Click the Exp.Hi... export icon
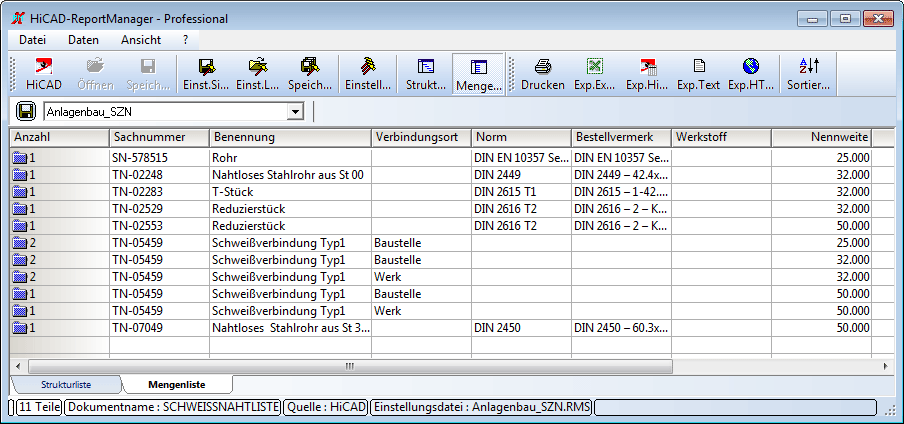 point(647,66)
